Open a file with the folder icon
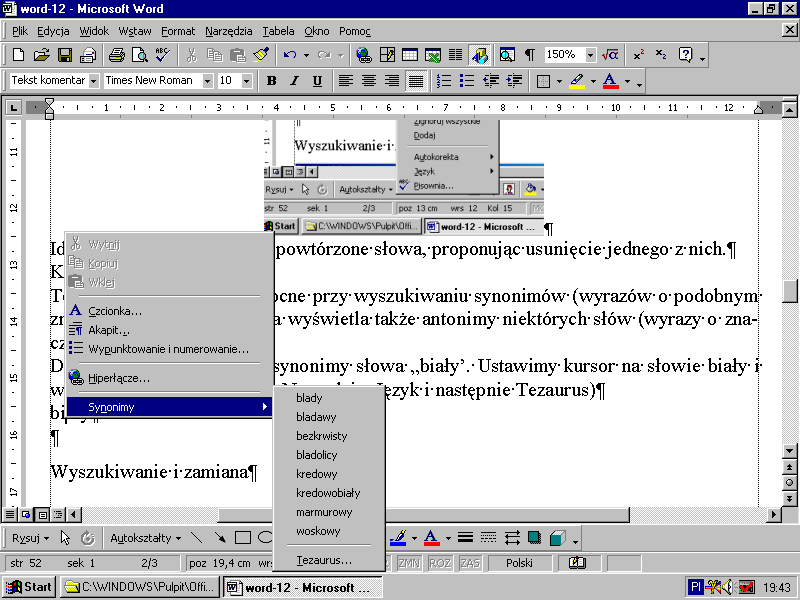 coord(41,55)
